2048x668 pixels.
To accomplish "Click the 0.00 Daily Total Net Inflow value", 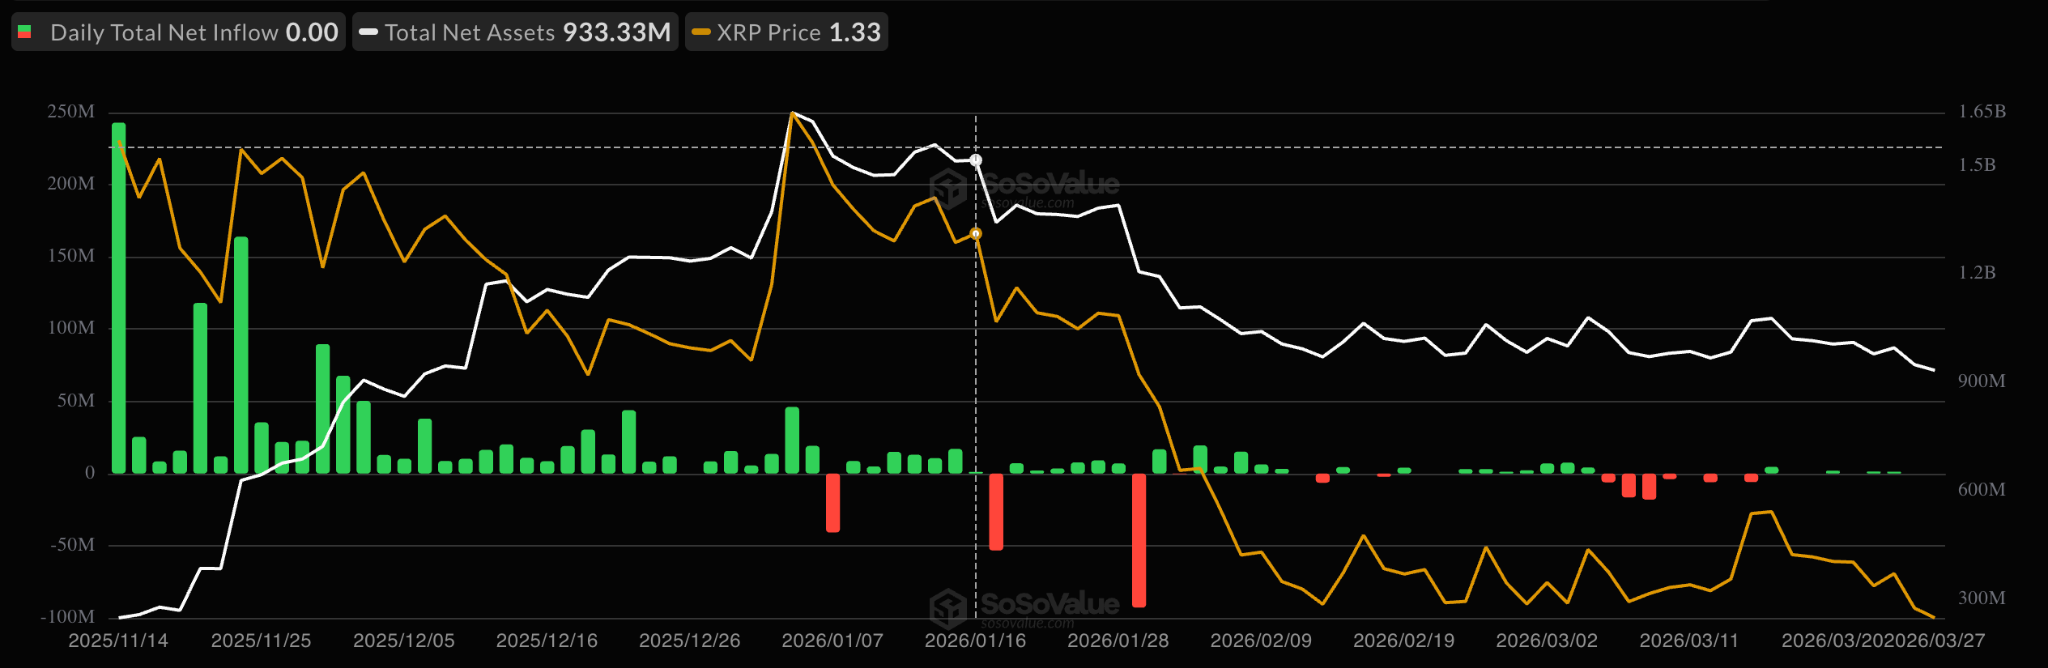I will [x=312, y=32].
